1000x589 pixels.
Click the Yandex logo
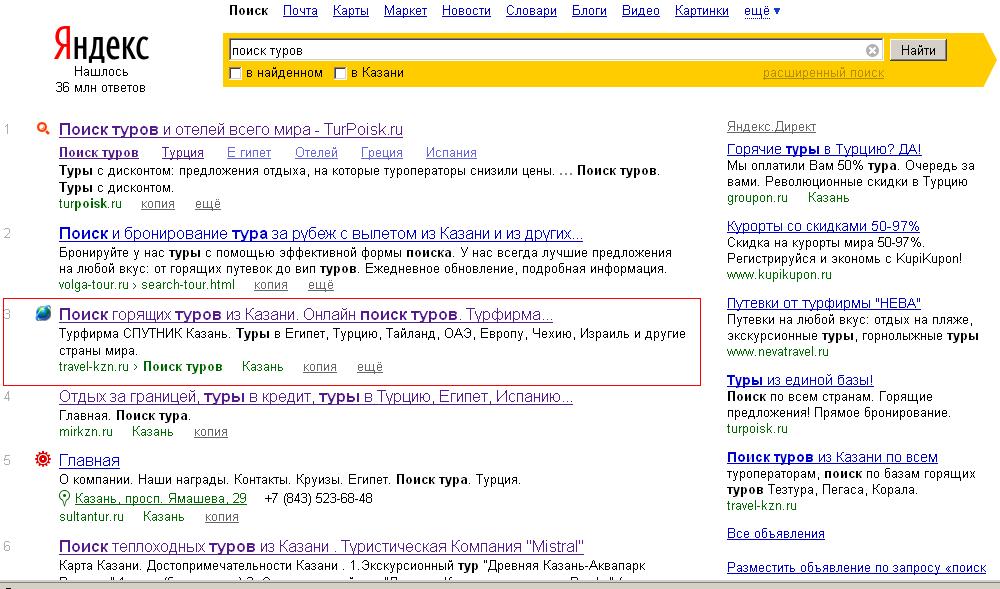pos(100,46)
